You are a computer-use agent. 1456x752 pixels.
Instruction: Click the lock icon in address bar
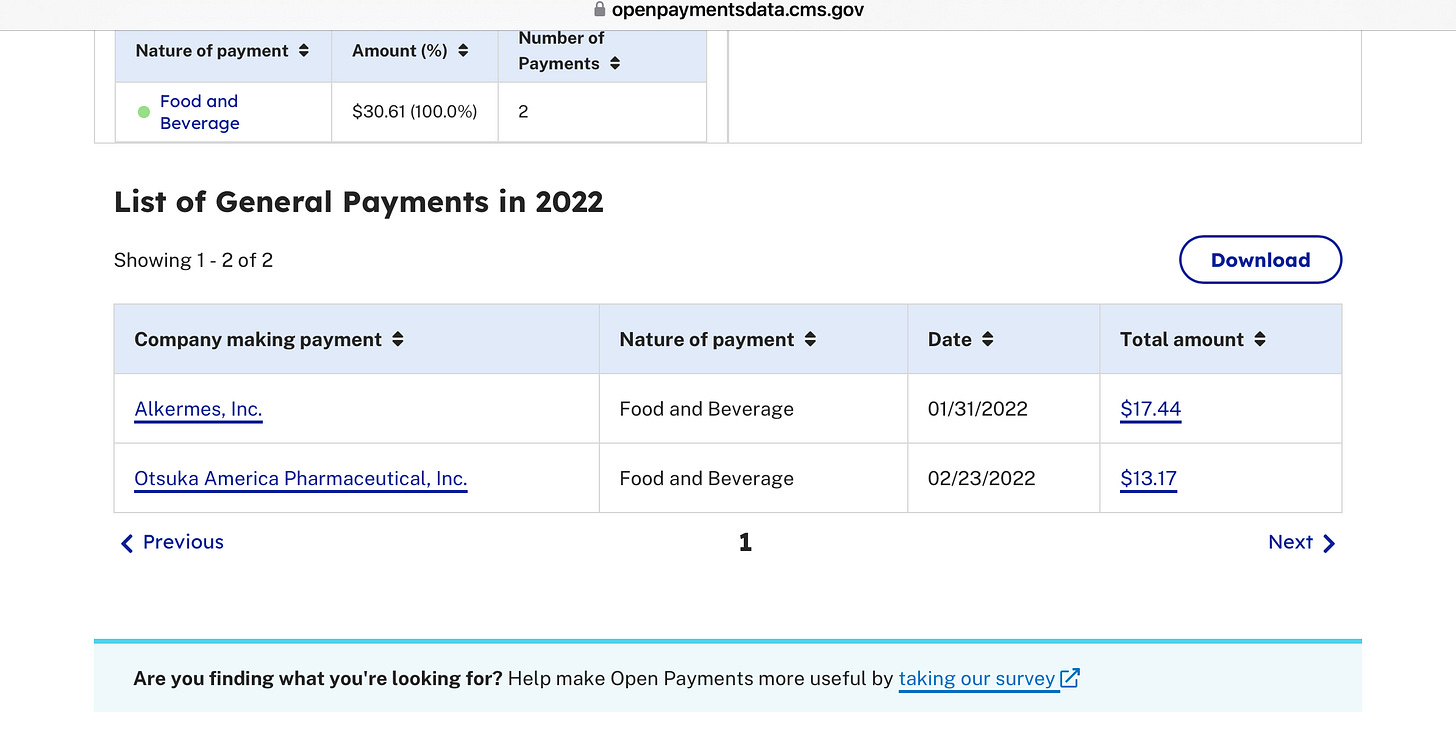click(600, 10)
